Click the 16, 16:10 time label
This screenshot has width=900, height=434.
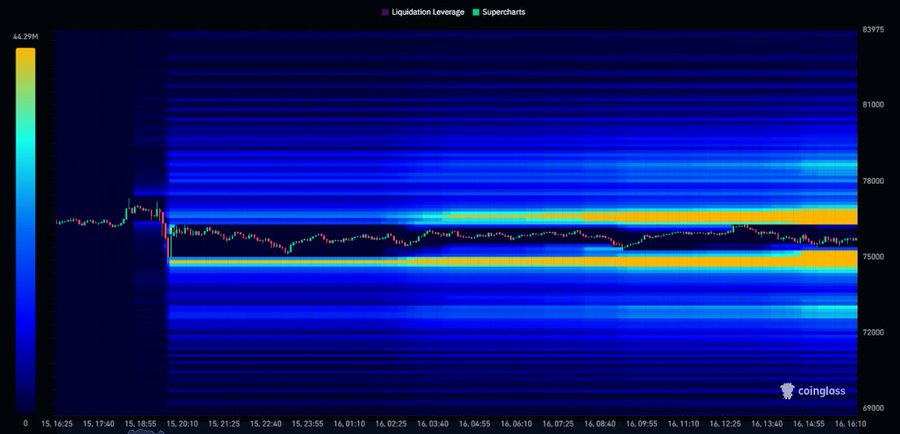coord(851,424)
